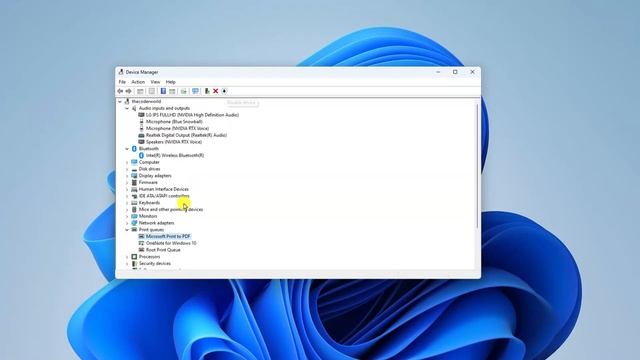640x360 pixels.
Task: Expand the Security devices category
Action: [x=127, y=263]
